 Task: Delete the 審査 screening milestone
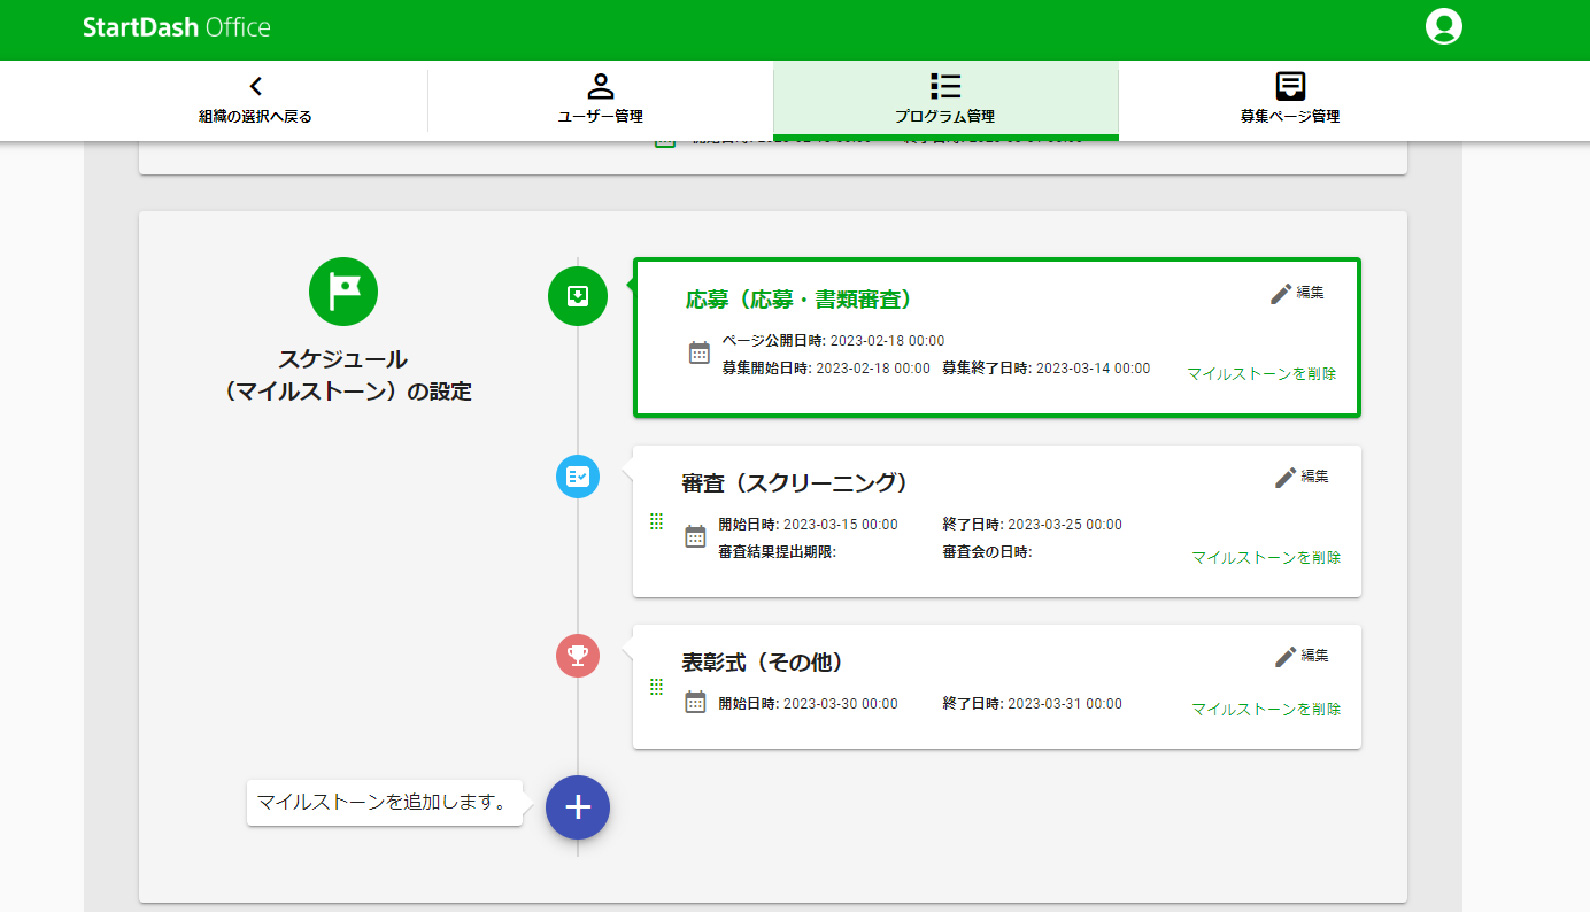(1266, 558)
